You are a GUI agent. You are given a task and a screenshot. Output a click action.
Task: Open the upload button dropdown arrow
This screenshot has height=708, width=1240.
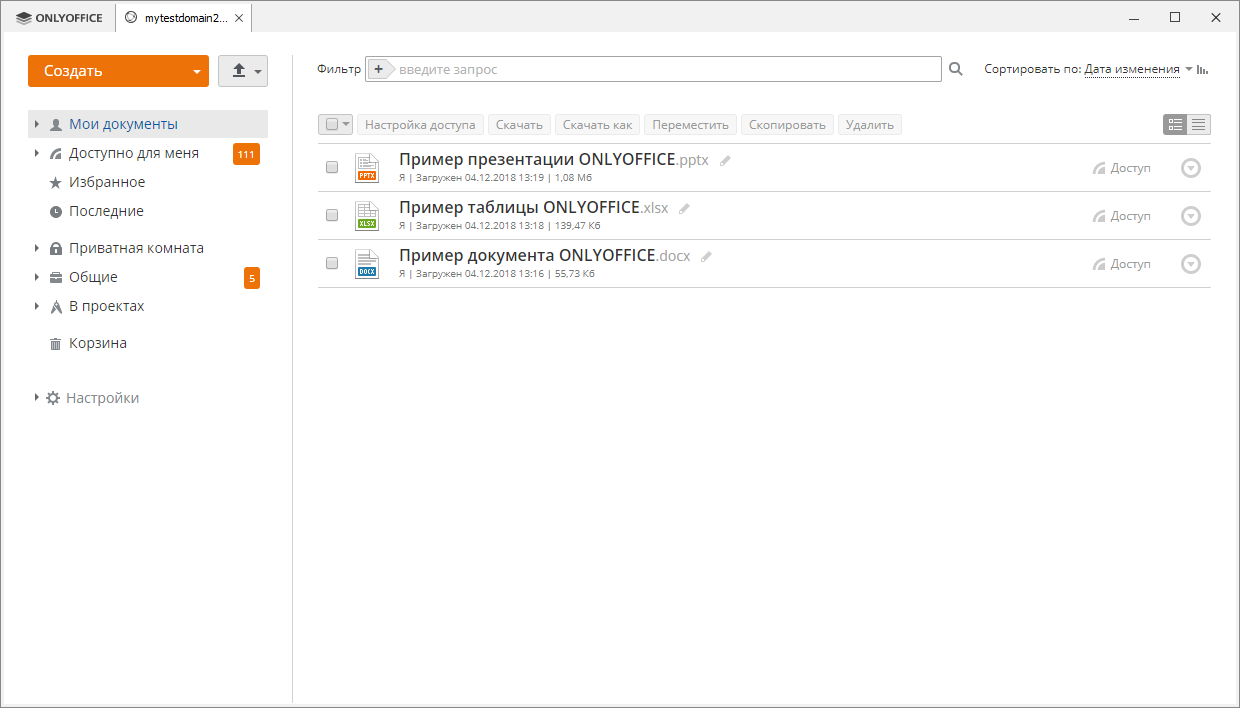tap(258, 72)
